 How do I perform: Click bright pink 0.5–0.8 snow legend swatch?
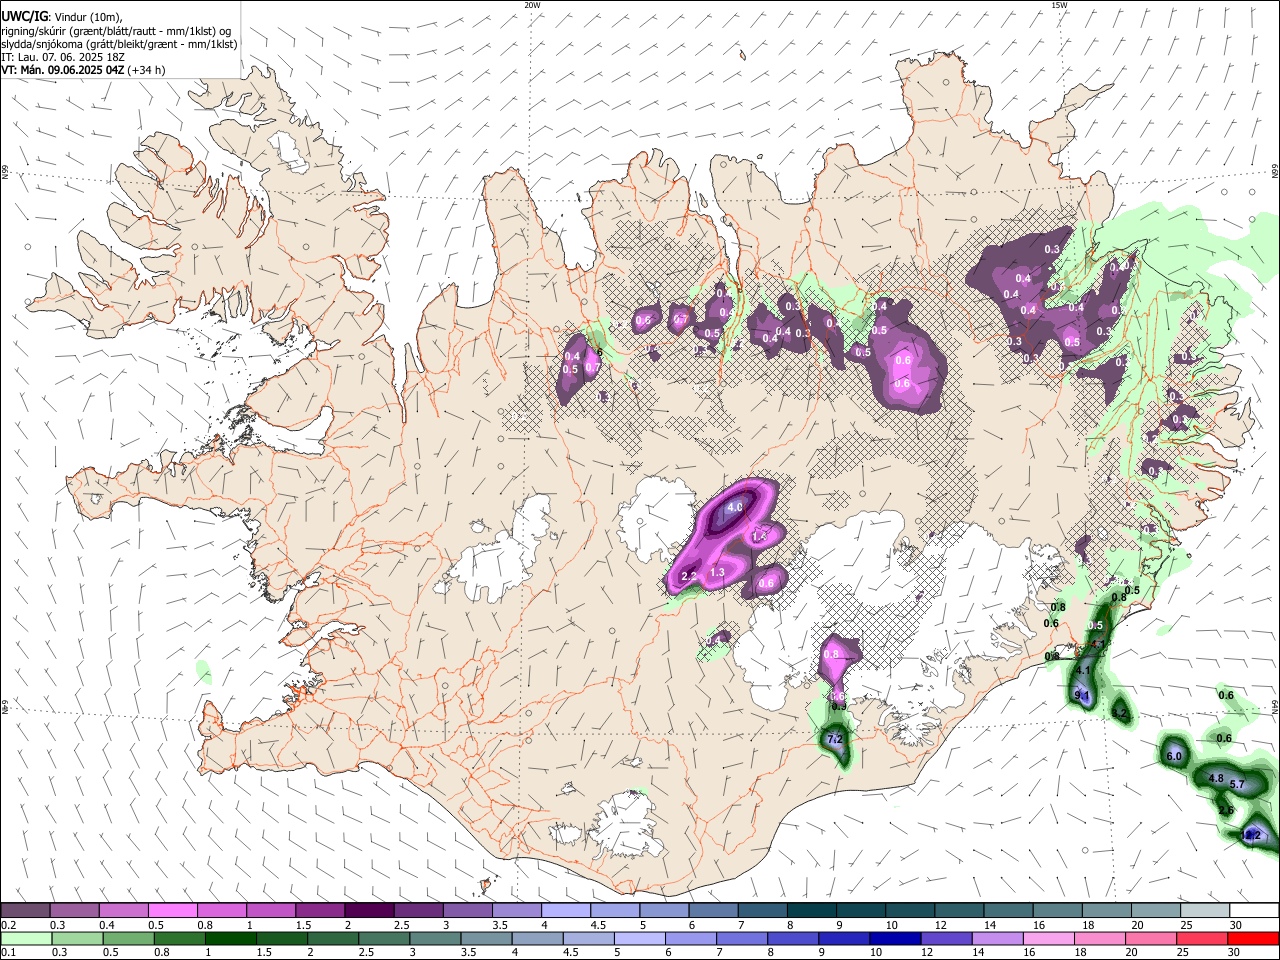pos(172,910)
